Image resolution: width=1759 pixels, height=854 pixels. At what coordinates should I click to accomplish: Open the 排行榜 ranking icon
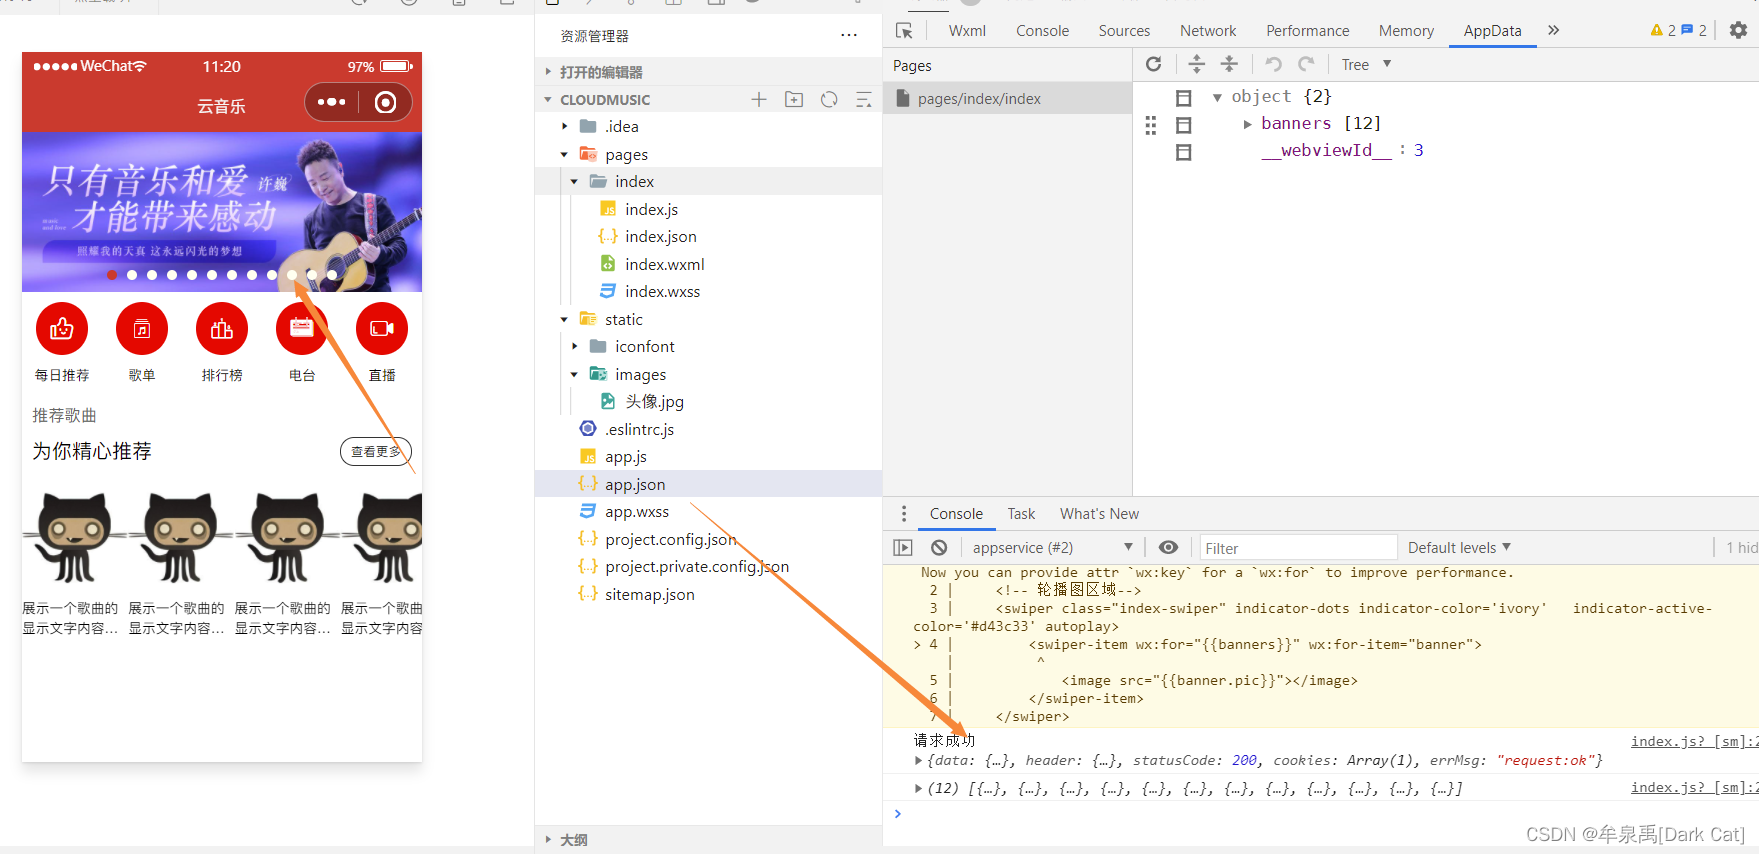click(222, 328)
